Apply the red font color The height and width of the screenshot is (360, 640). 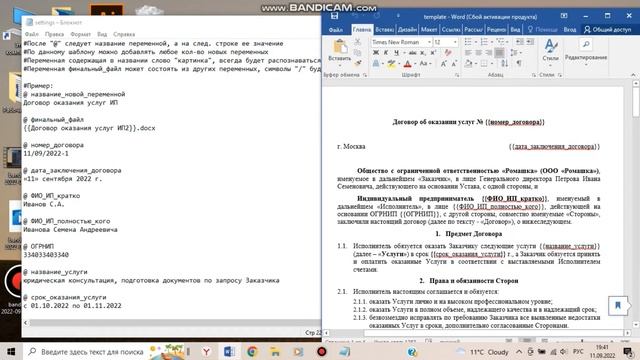(407, 64)
